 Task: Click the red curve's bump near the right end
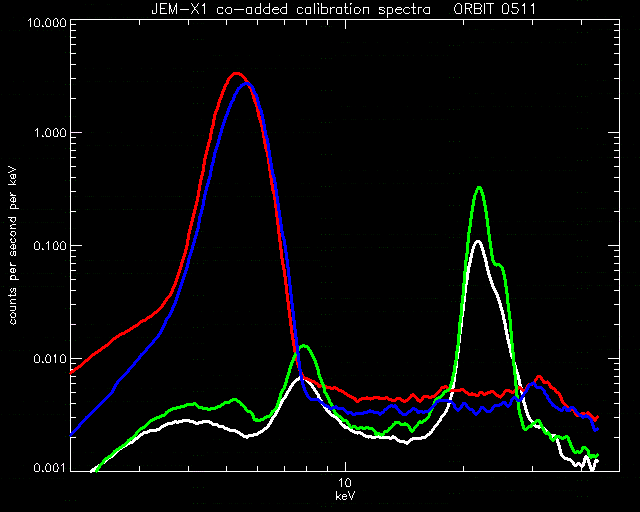coord(539,378)
